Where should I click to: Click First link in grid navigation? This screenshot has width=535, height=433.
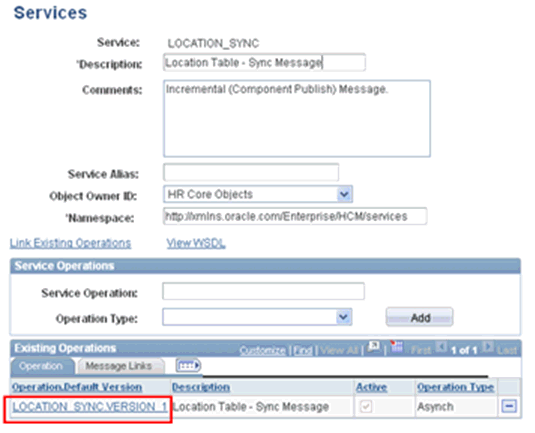(421, 350)
